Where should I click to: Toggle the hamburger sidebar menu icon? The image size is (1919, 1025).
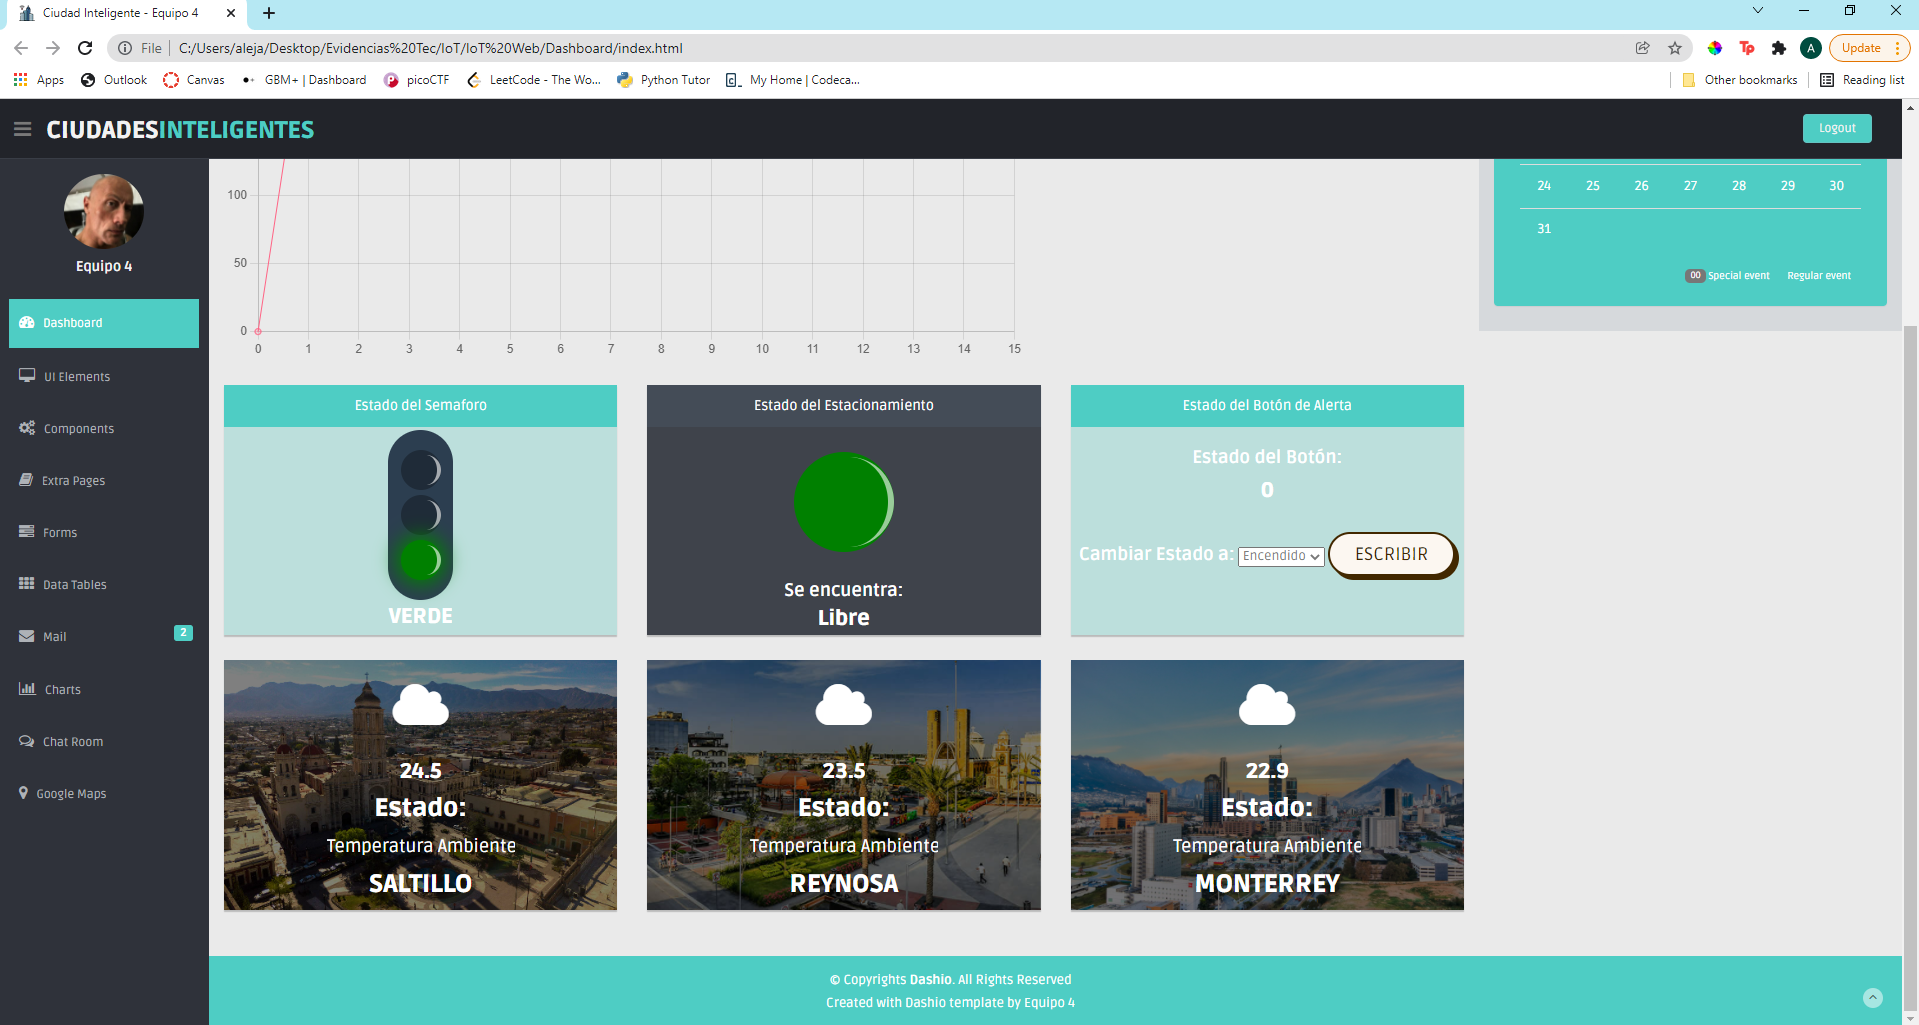[x=23, y=129]
